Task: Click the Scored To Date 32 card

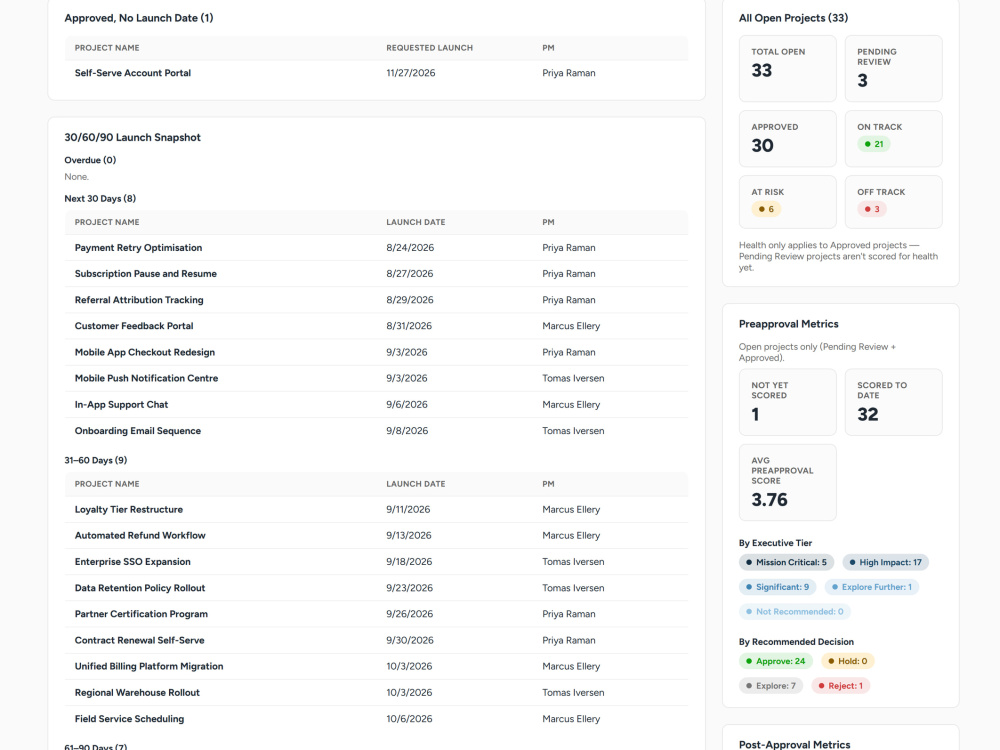Action: point(893,402)
